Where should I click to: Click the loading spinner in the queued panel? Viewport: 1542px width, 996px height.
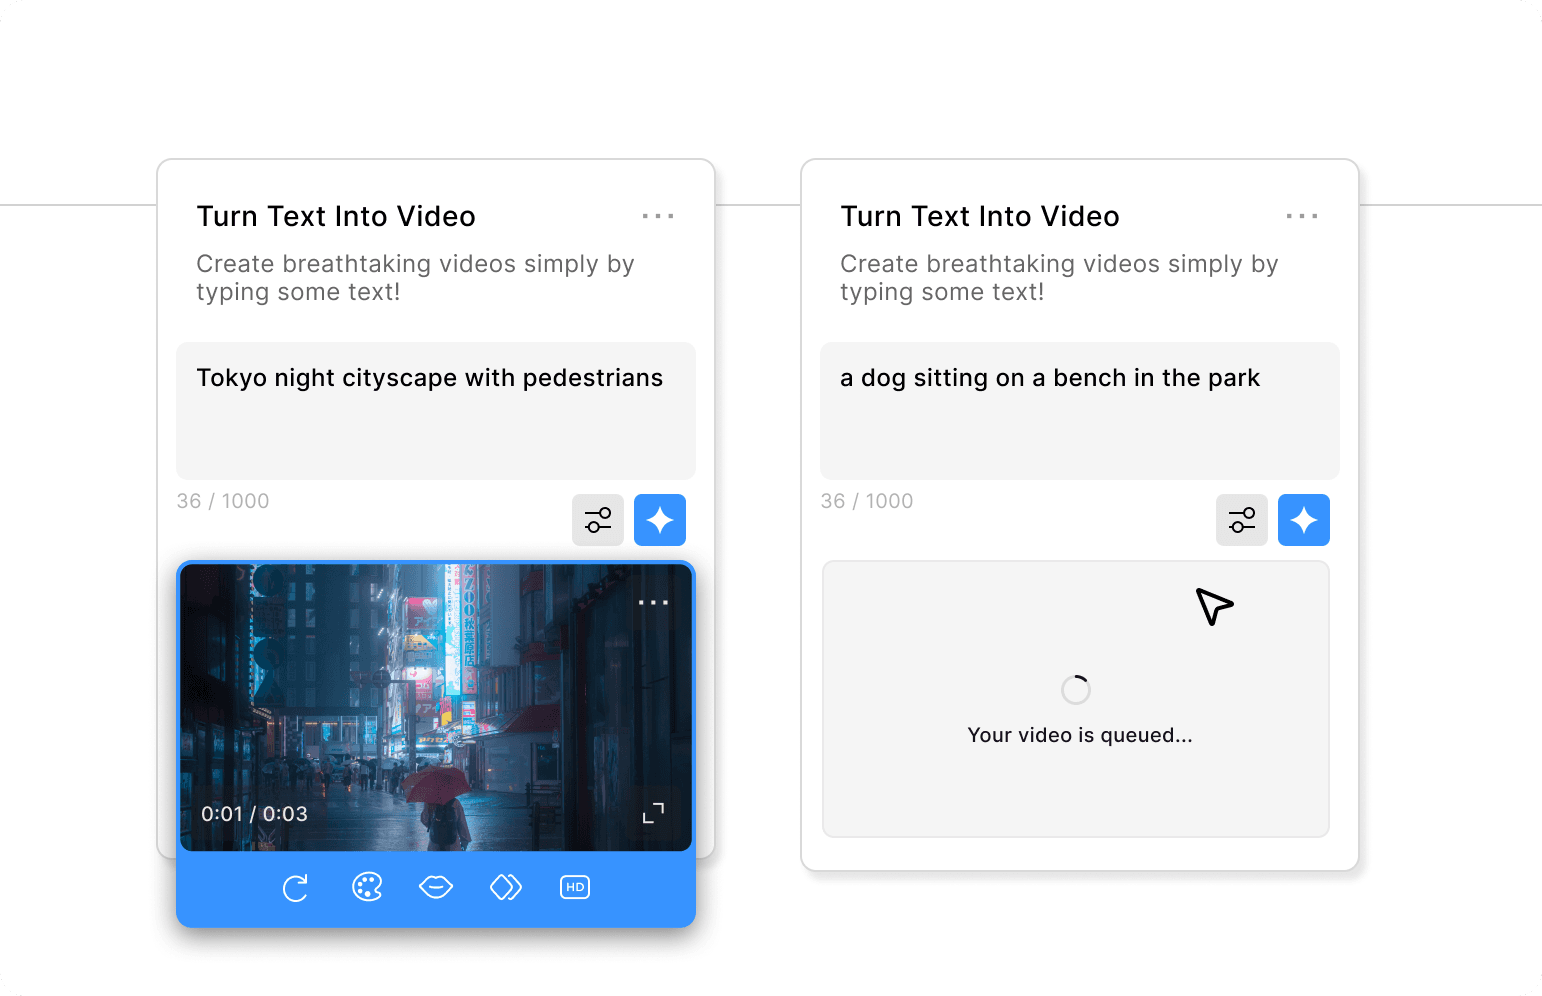[x=1076, y=690]
